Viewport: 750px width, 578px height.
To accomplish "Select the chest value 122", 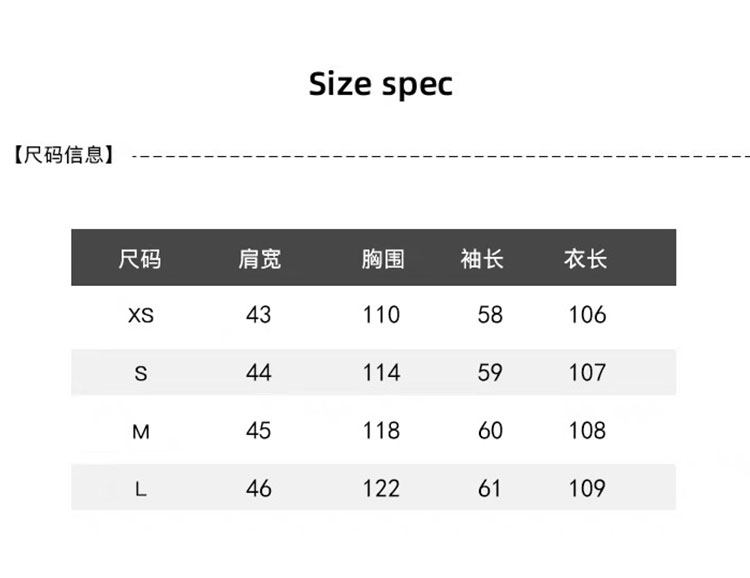I will point(381,489).
